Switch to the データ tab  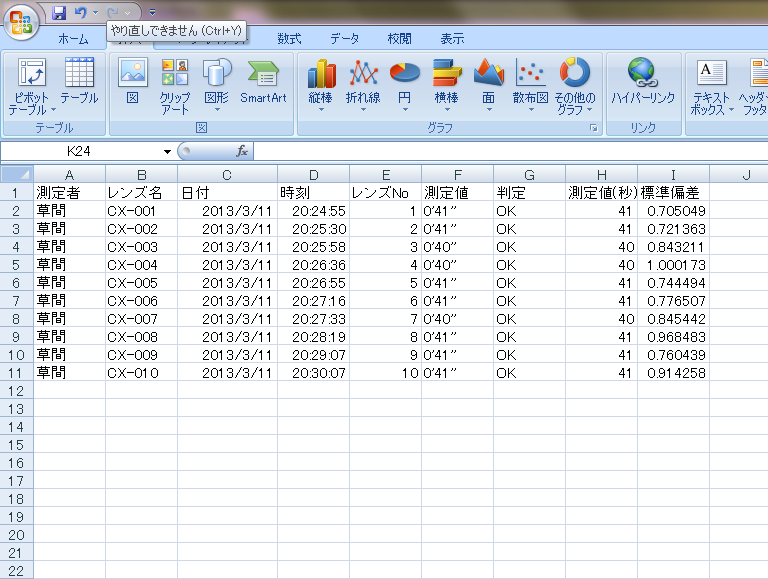344,39
